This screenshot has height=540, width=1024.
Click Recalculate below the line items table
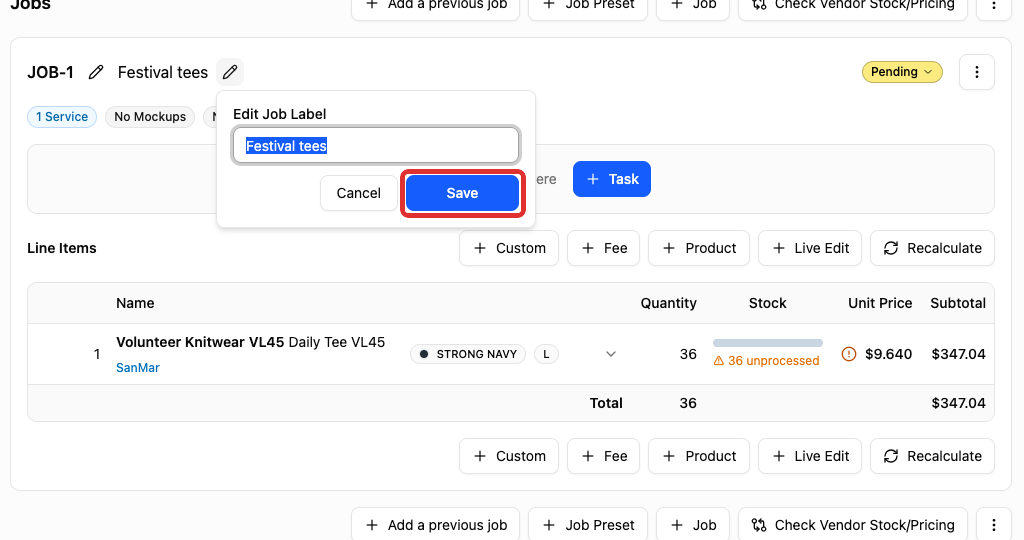(x=932, y=456)
